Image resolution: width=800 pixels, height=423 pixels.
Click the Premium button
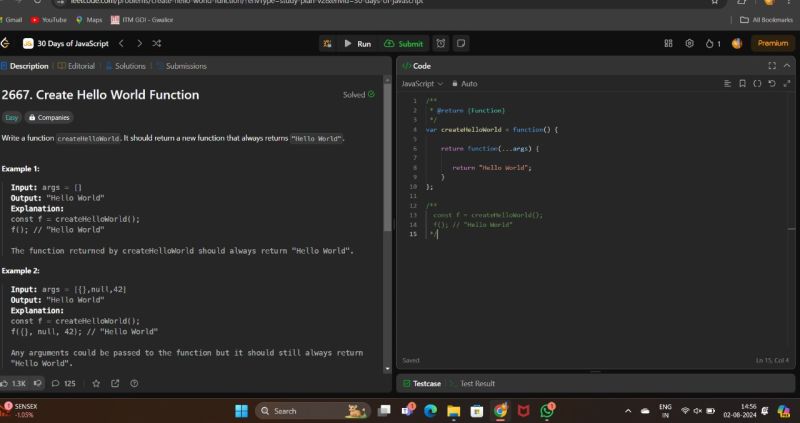coord(772,43)
